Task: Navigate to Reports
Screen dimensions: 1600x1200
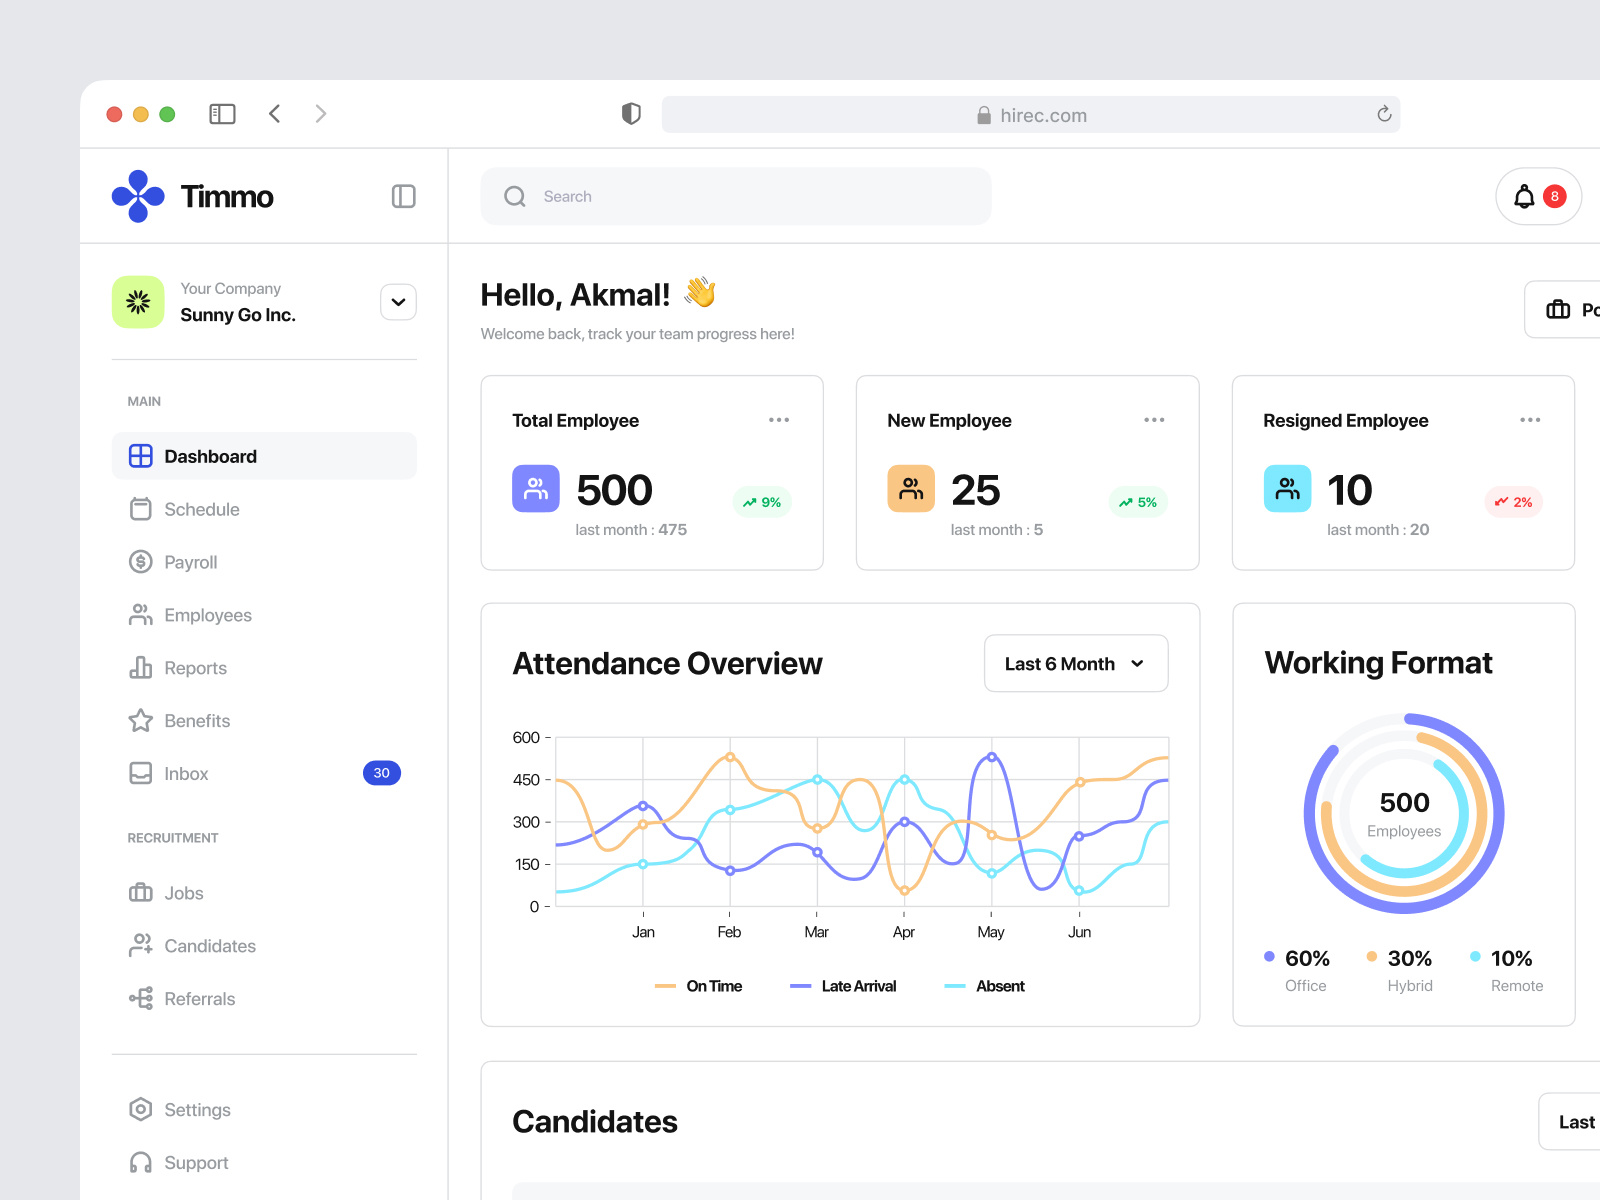Action: [264, 668]
